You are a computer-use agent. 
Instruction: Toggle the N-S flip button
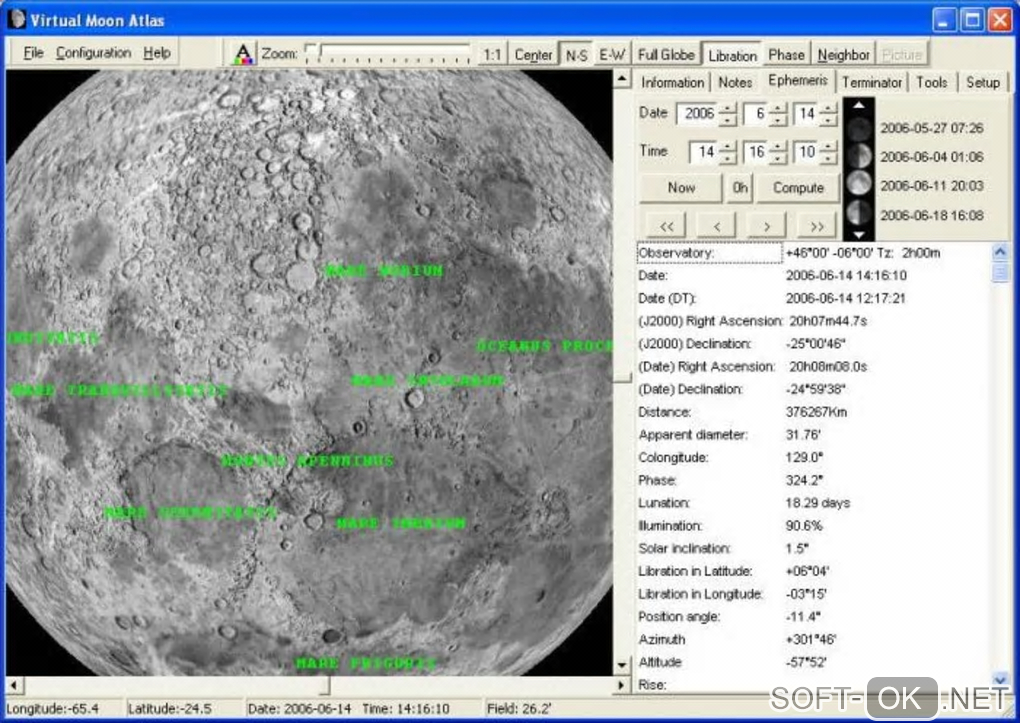coord(576,55)
